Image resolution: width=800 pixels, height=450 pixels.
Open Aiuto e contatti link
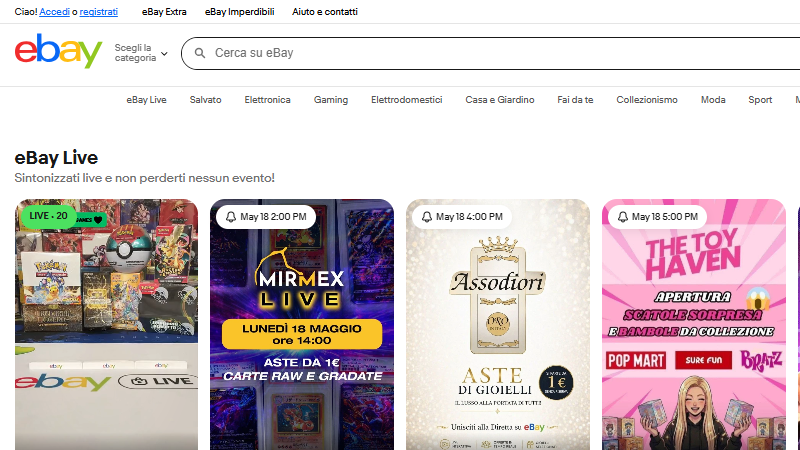tap(325, 12)
